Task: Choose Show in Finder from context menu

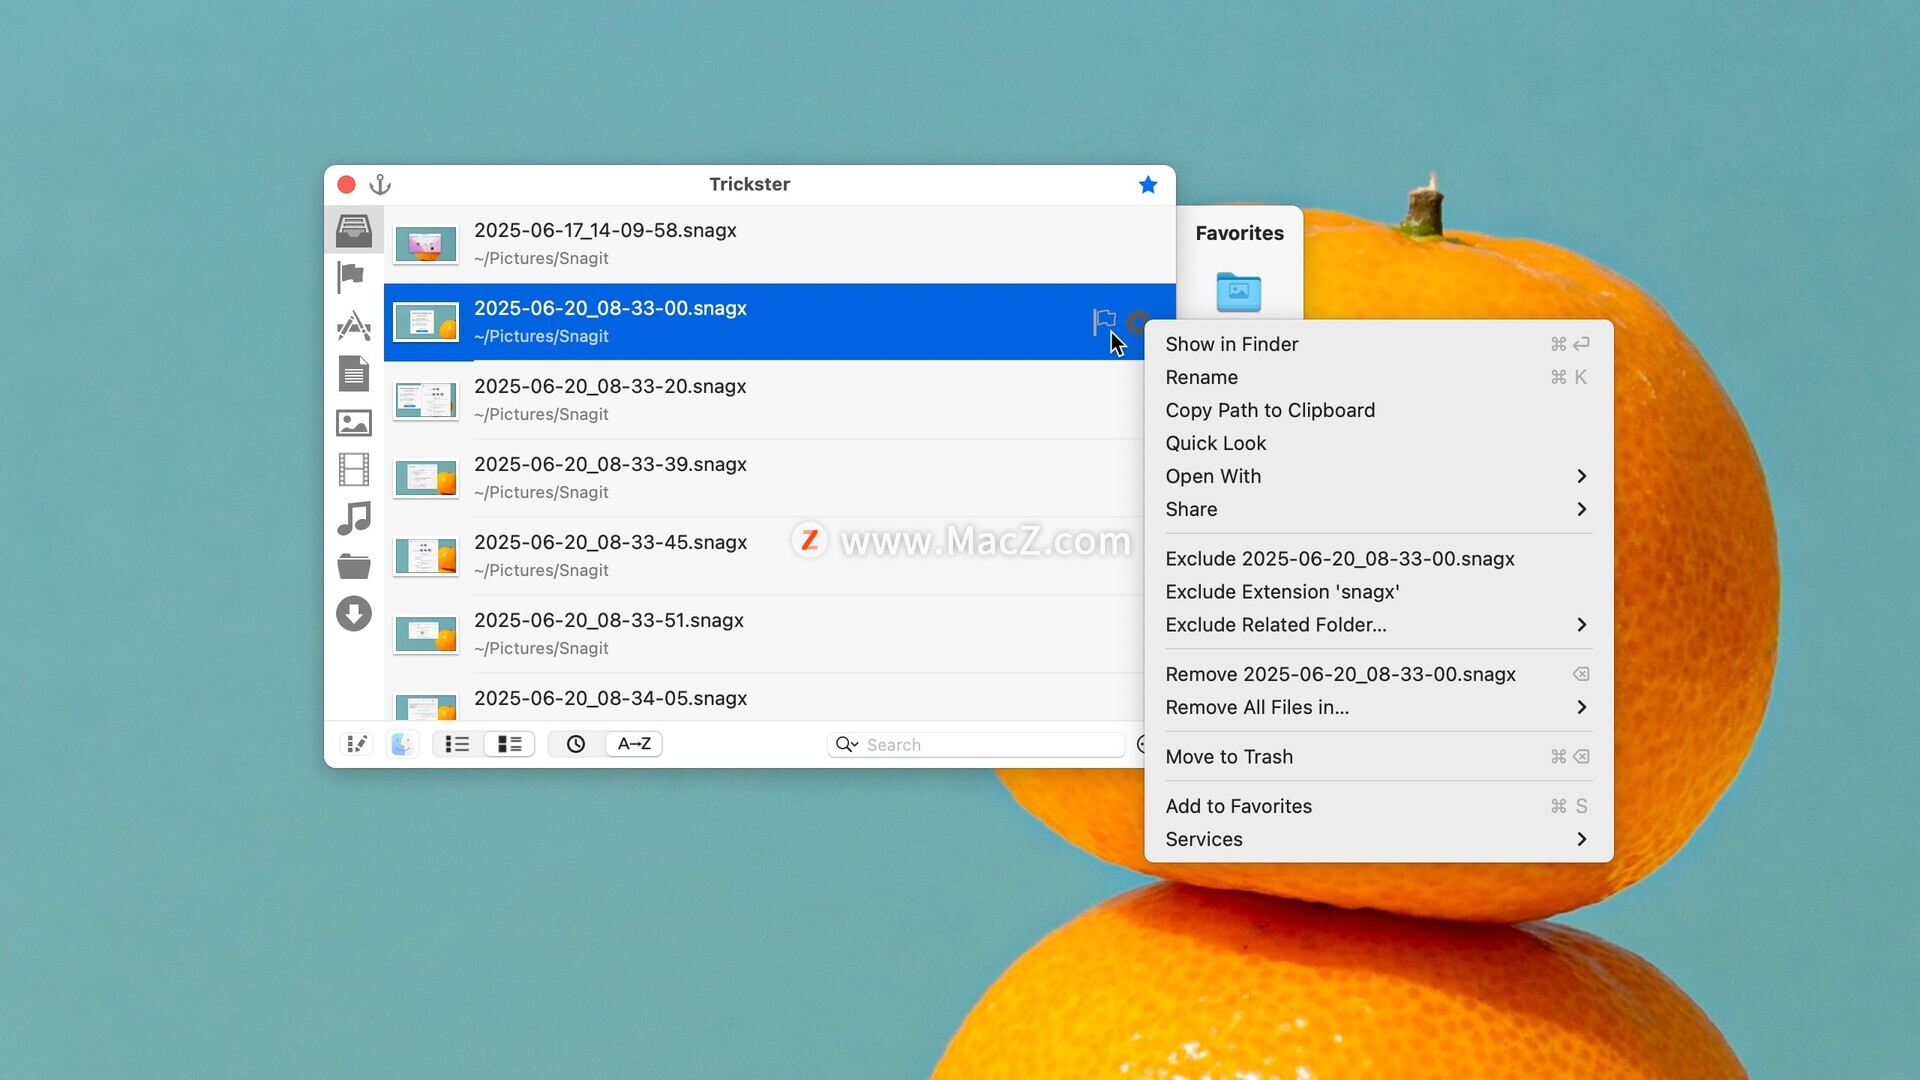Action: pos(1379,344)
